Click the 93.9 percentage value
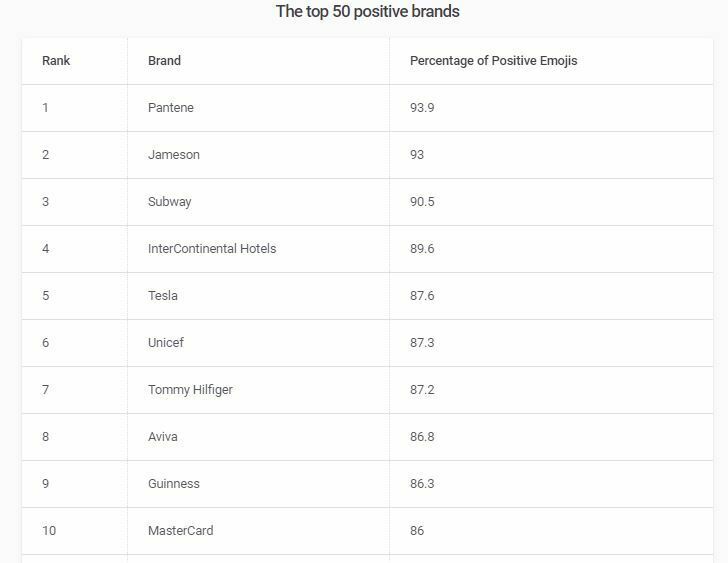This screenshot has height=563, width=728. click(x=422, y=108)
